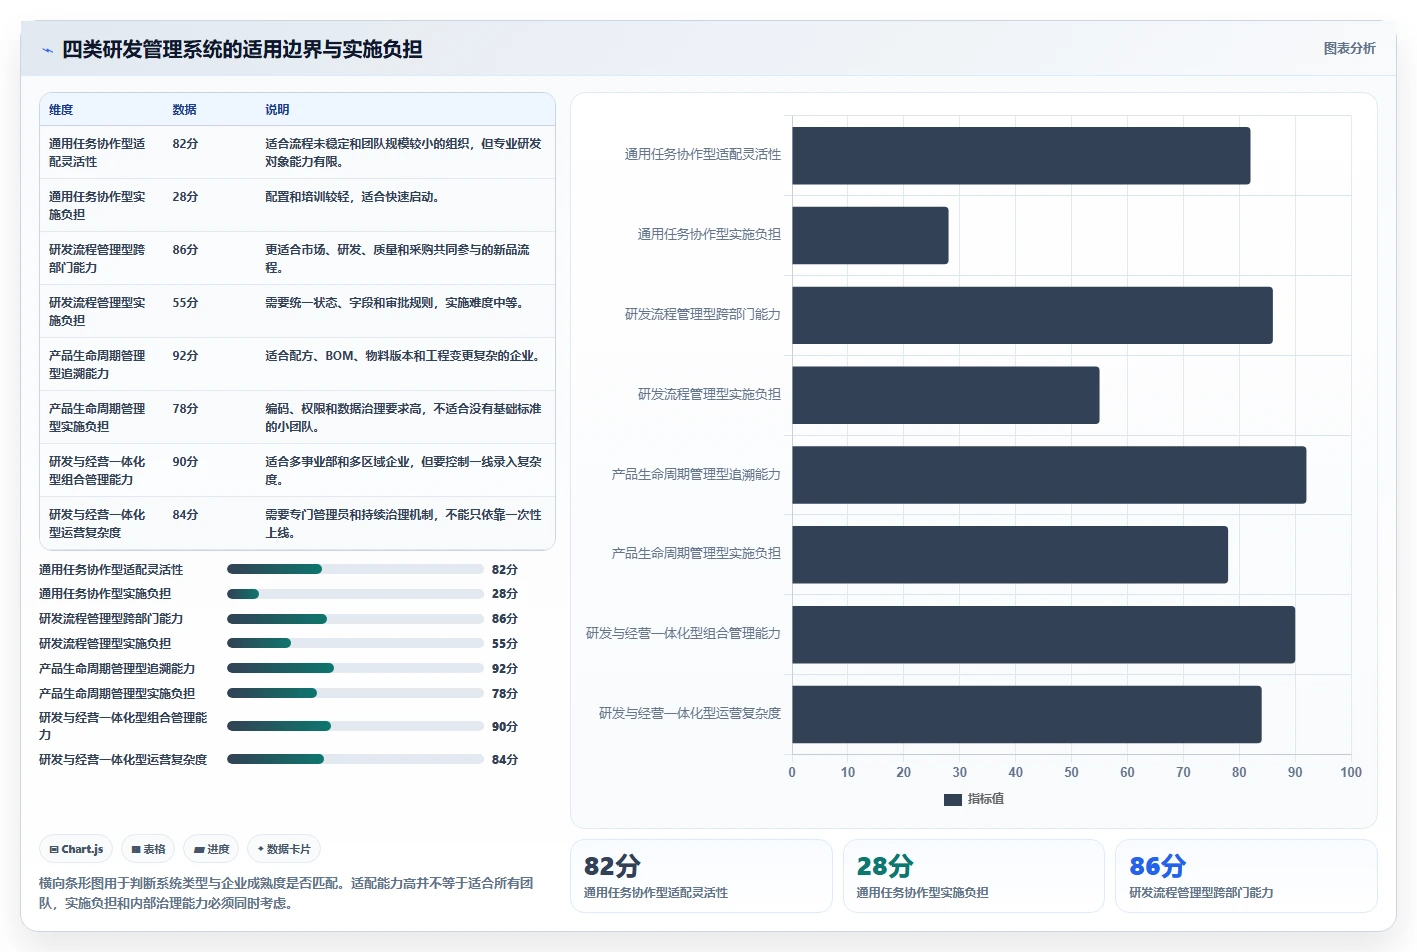
Task: Click the chart bar for 研发流程管理型跨部门能力
Action: pos(1032,315)
